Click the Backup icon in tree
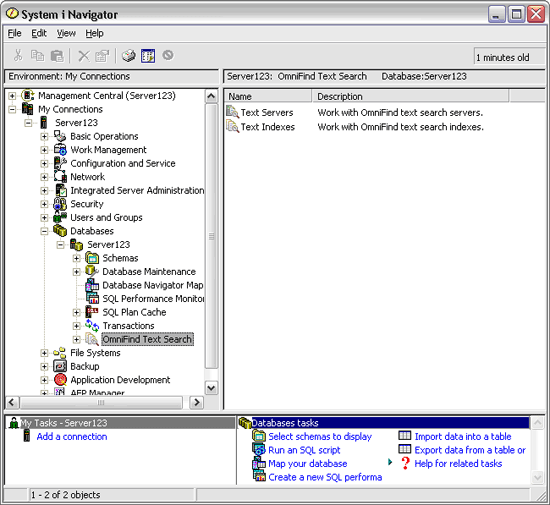Screen dimensions: 550x505 pyautogui.click(x=60, y=366)
